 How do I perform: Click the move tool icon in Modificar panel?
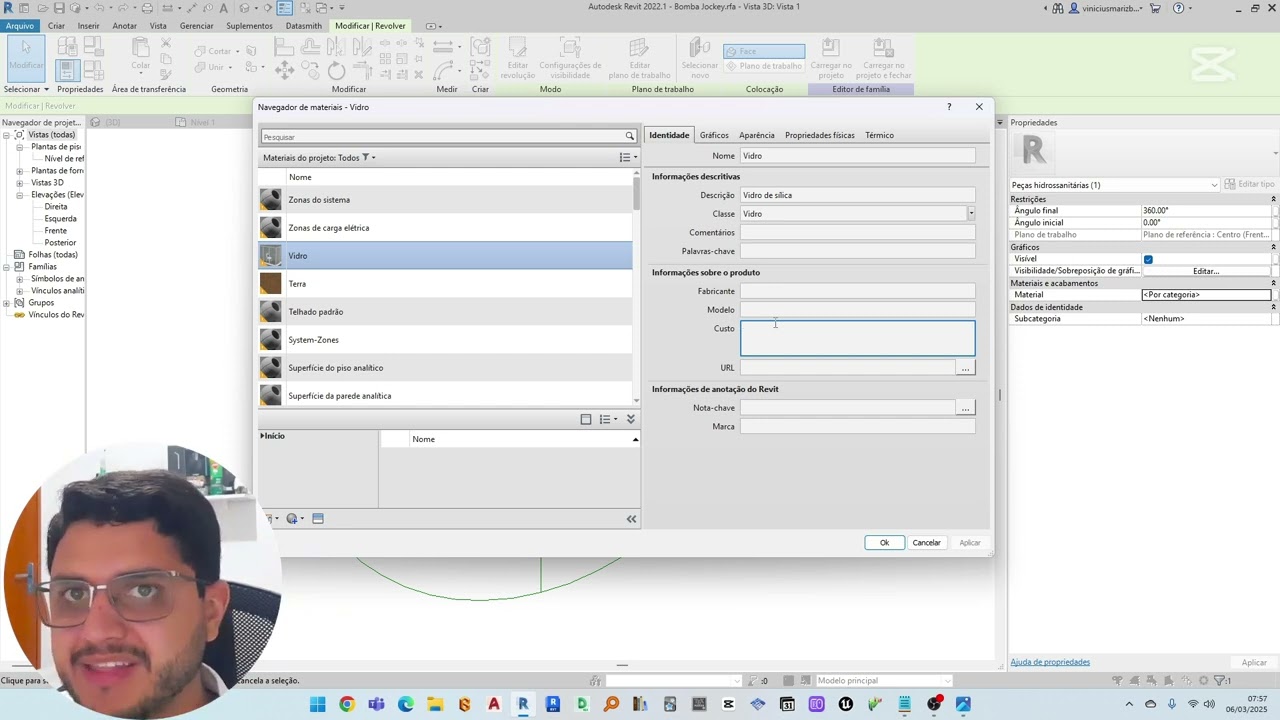[x=284, y=70]
